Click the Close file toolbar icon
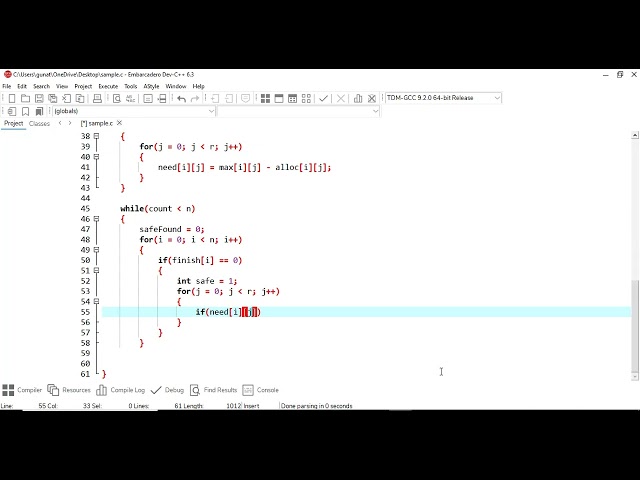 tap(66, 98)
